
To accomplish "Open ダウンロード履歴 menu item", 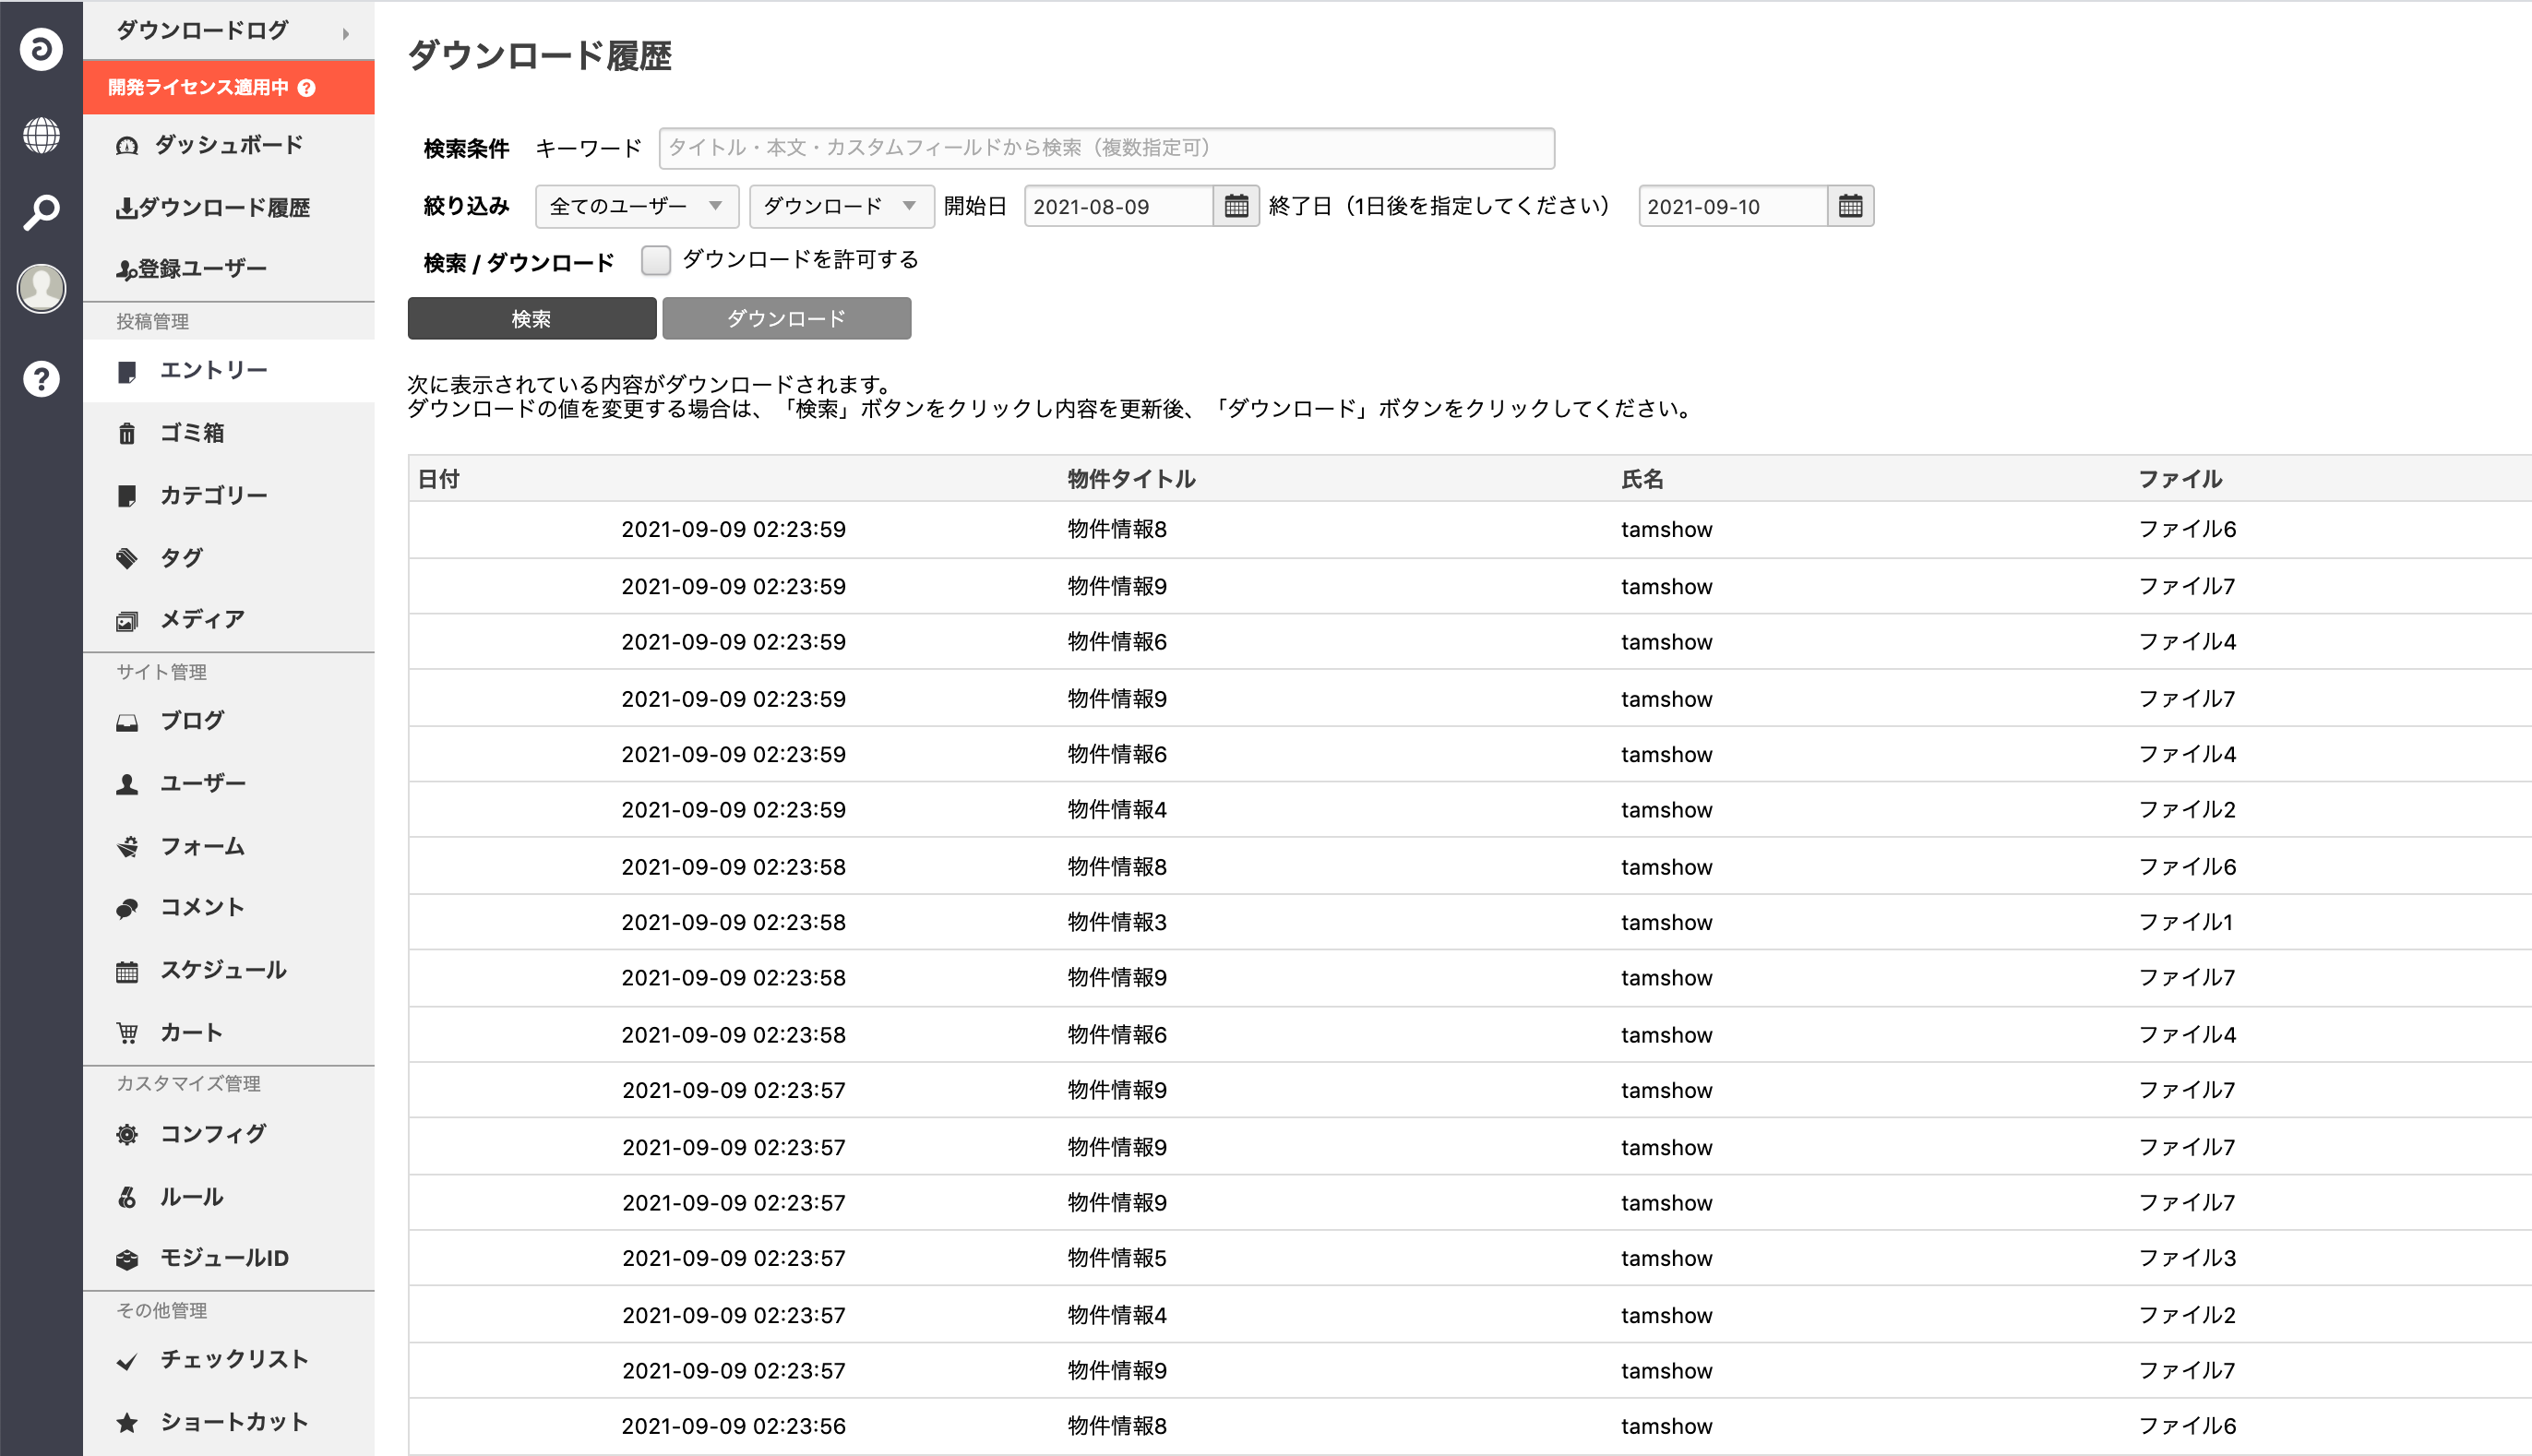I will (x=229, y=208).
